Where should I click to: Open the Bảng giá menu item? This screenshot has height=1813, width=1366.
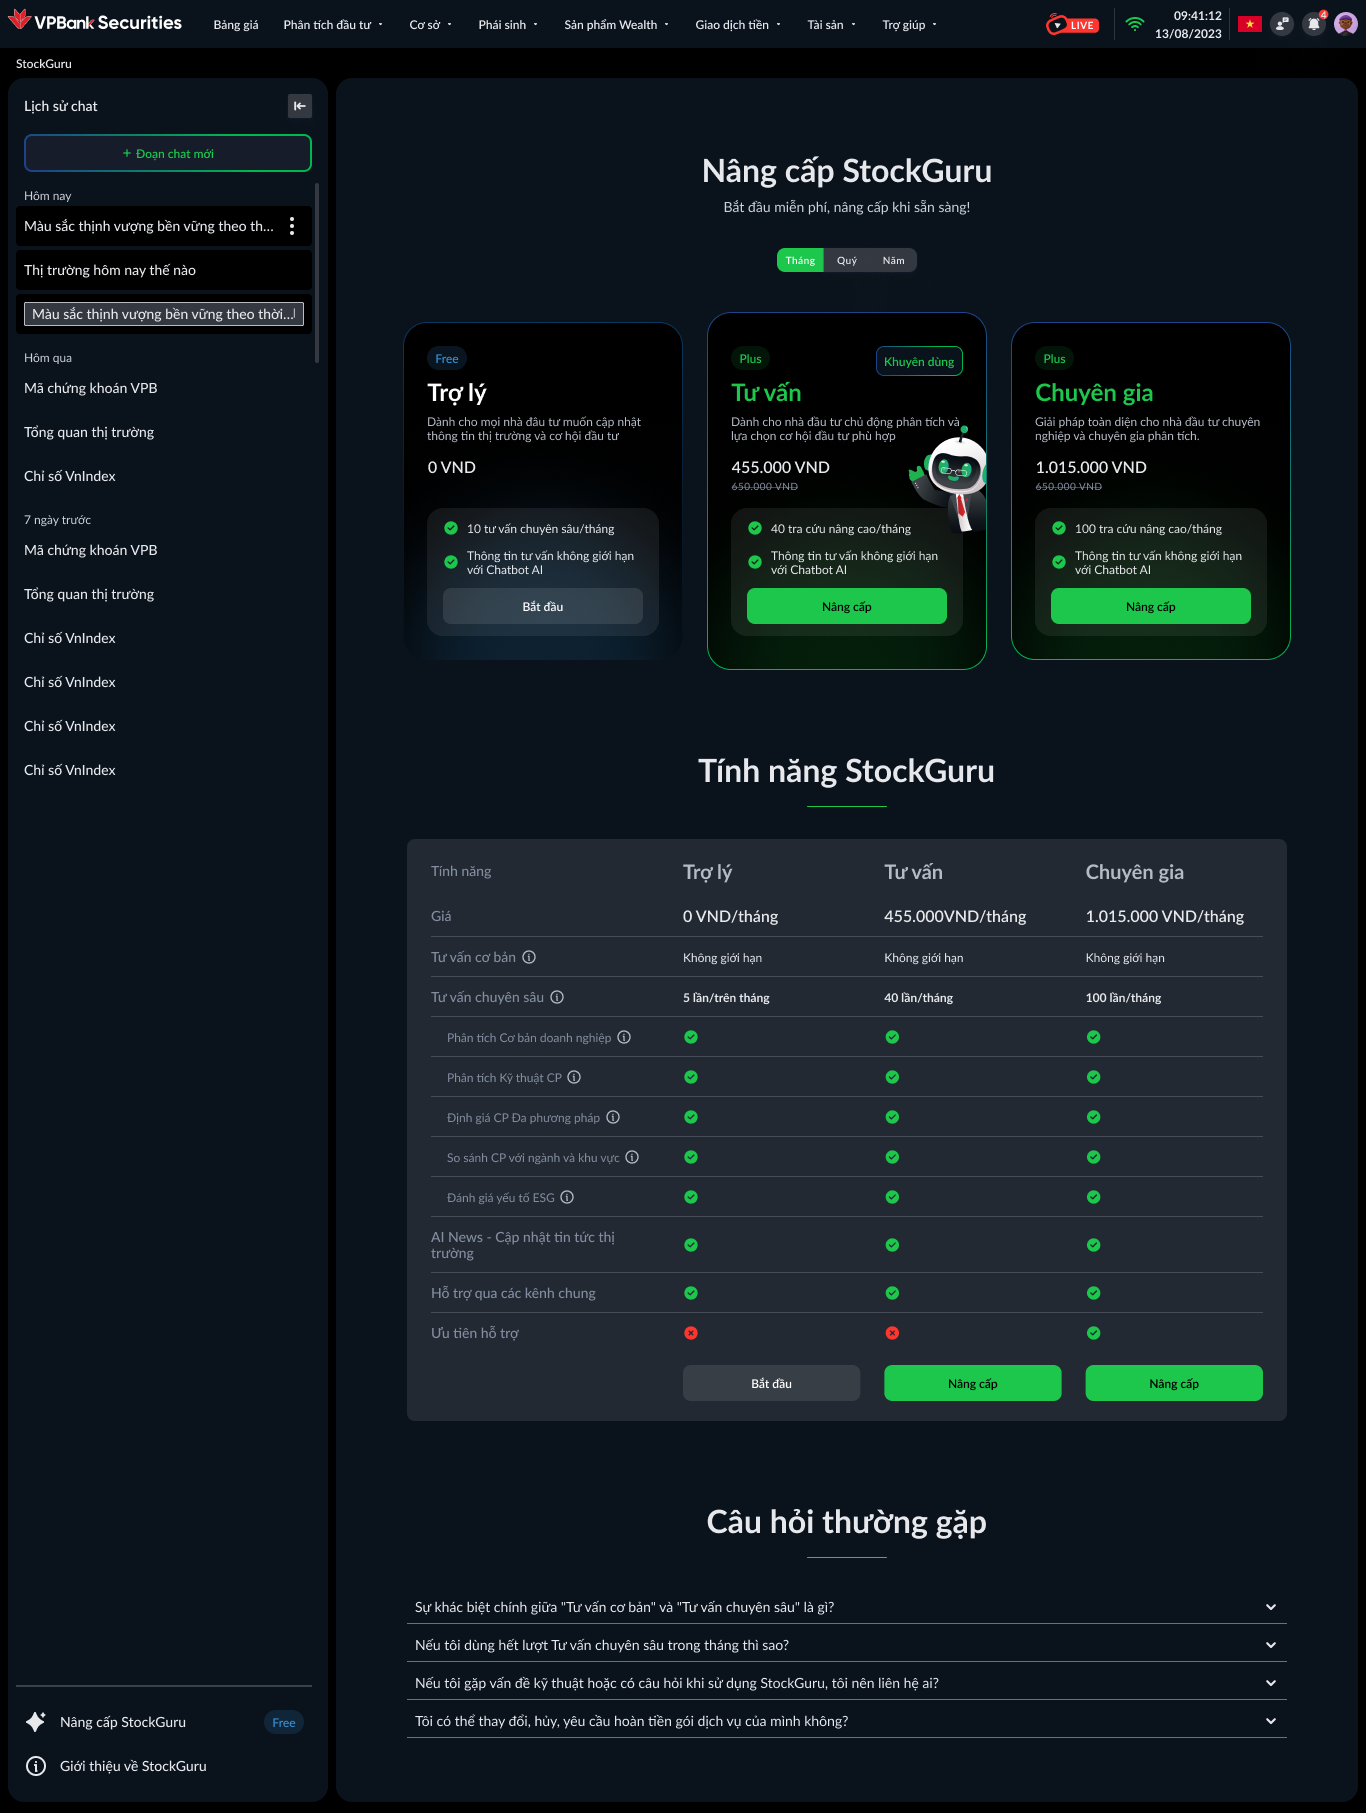point(236,25)
